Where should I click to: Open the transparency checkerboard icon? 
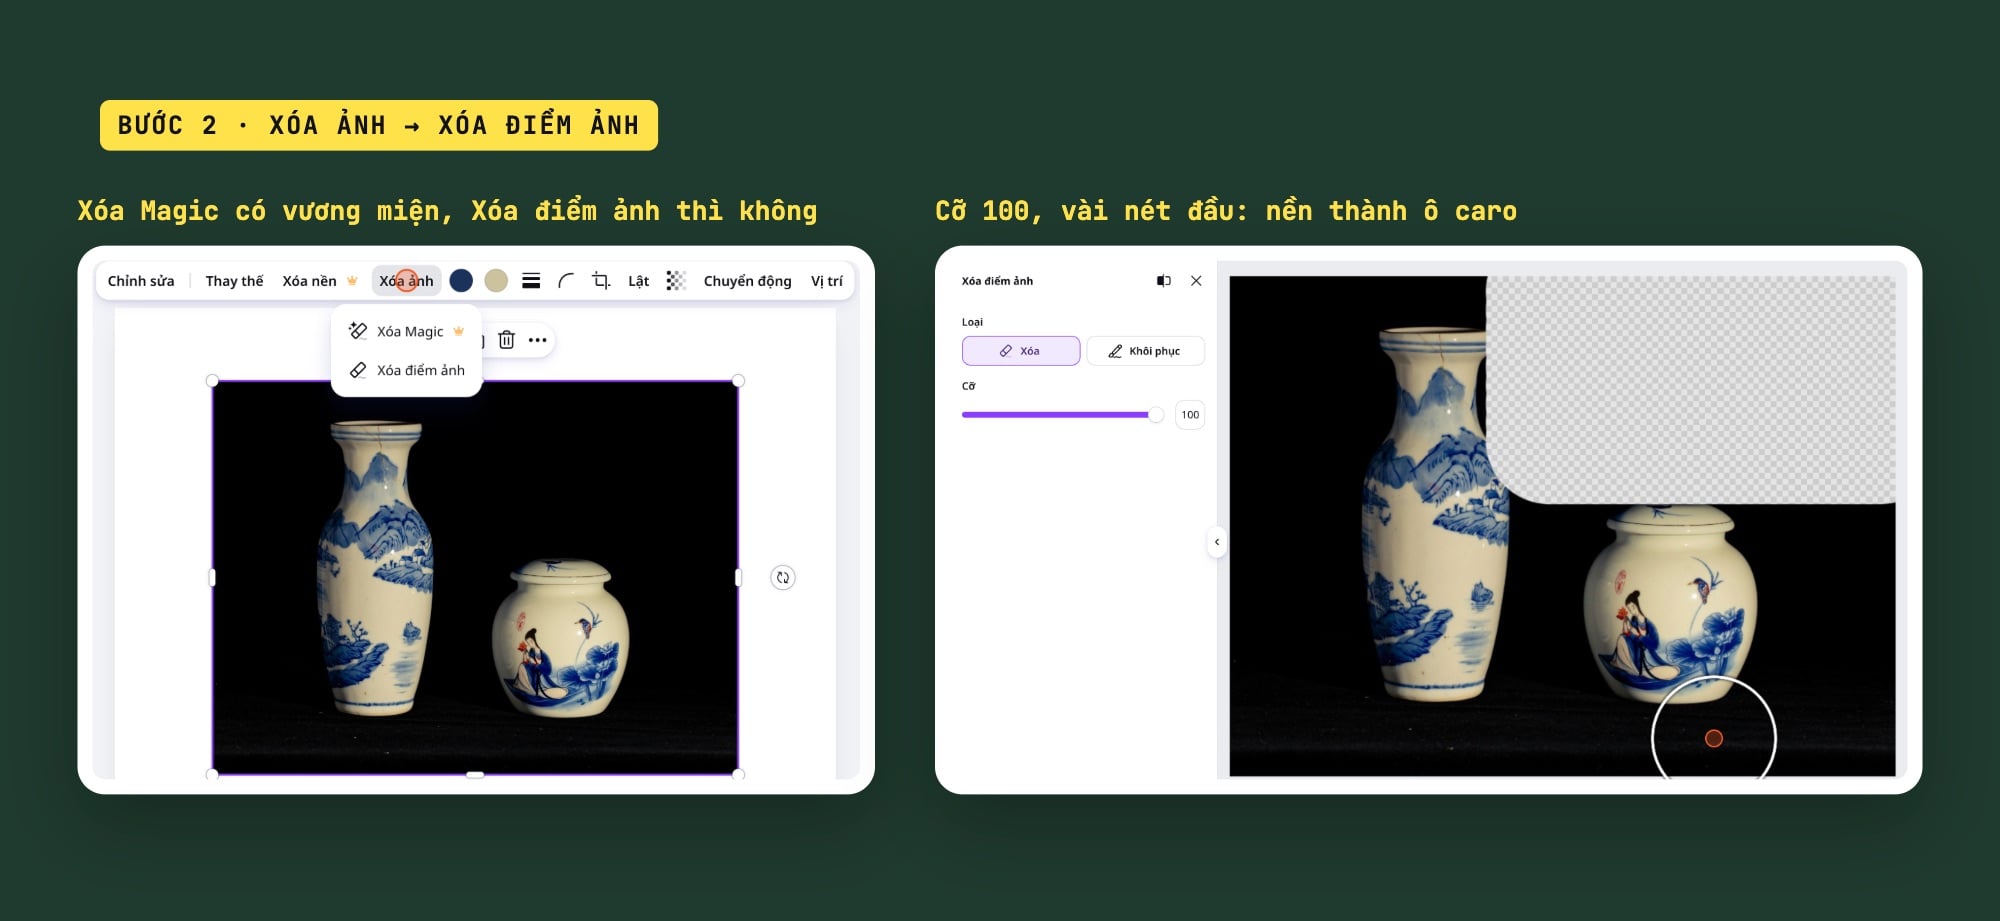pos(676,281)
